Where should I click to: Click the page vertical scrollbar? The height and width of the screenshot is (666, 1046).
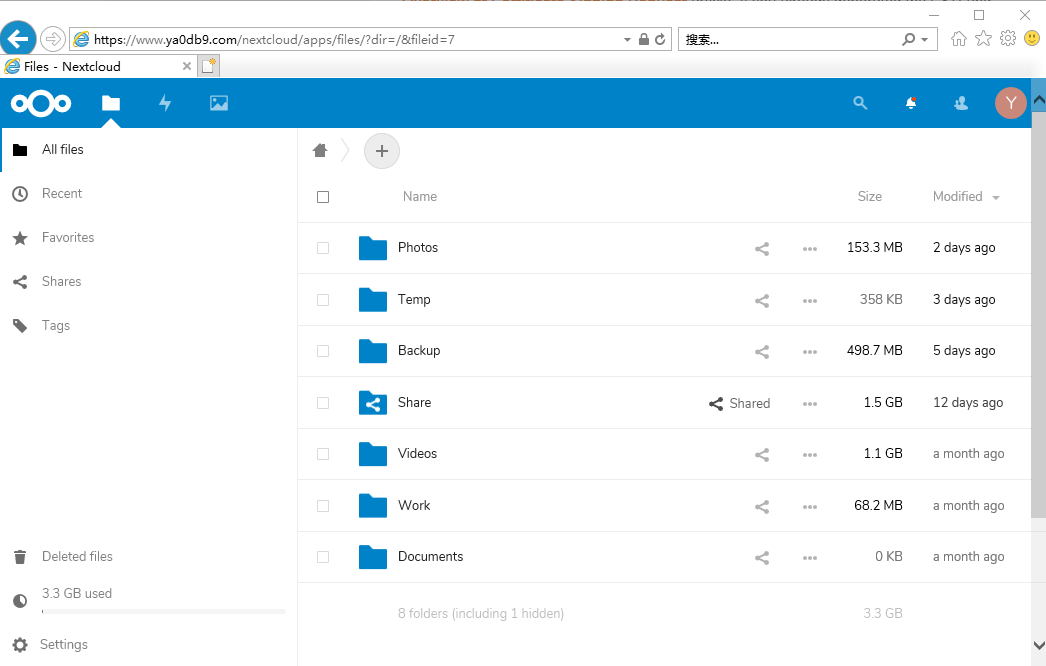tap(1039, 314)
